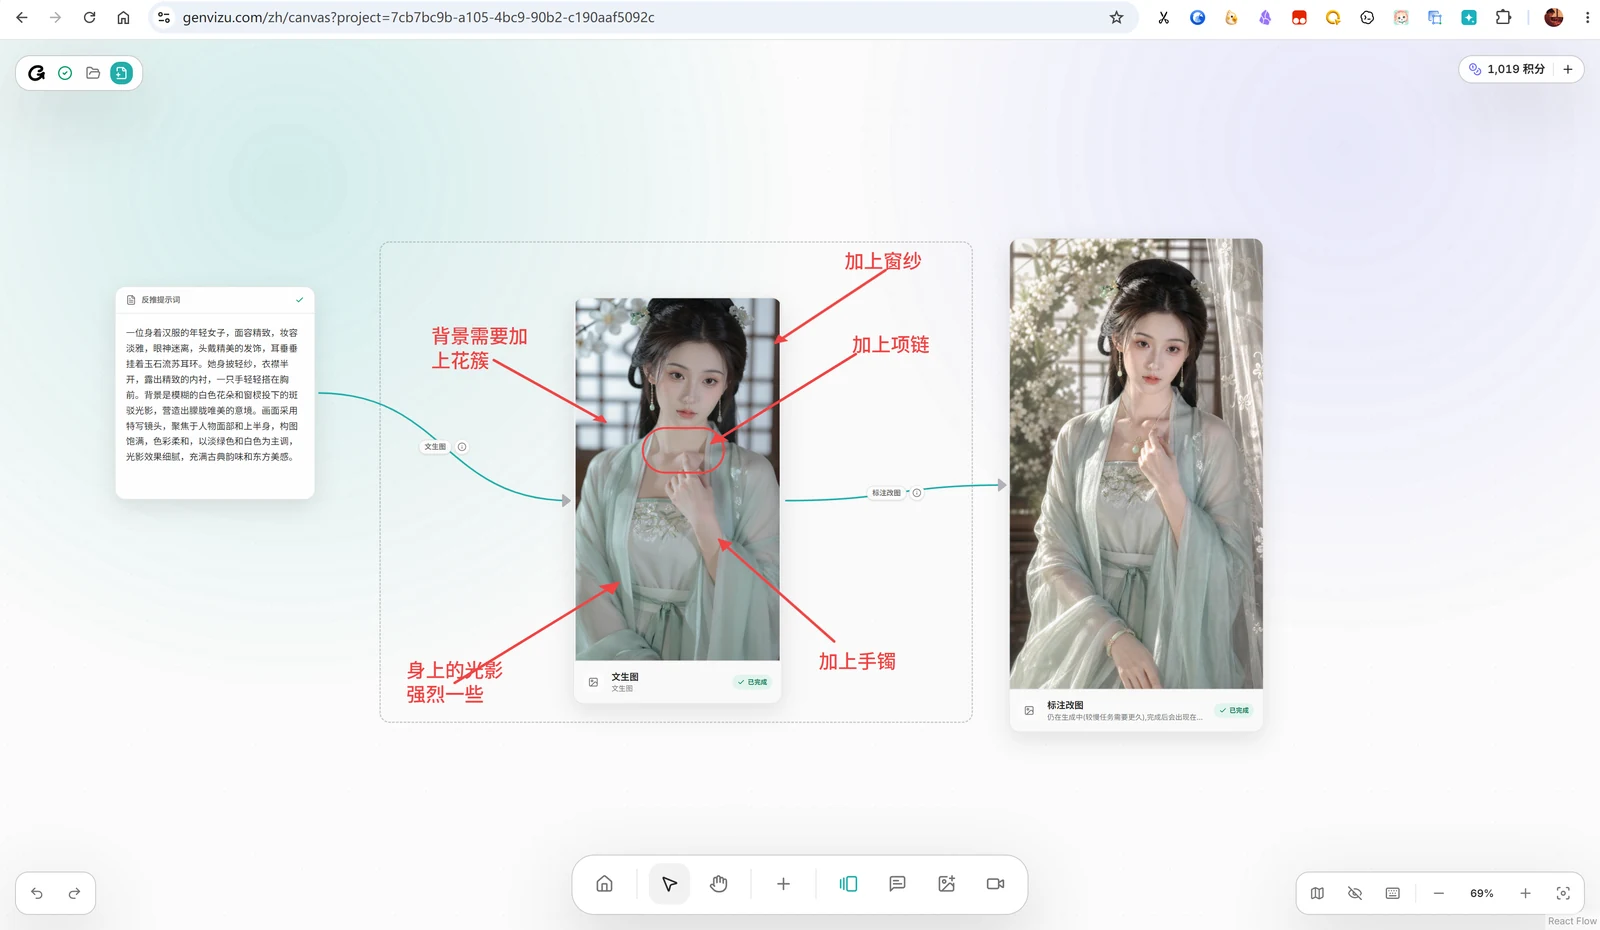Click the teal new document icon
The width and height of the screenshot is (1600, 930).
pyautogui.click(x=121, y=73)
